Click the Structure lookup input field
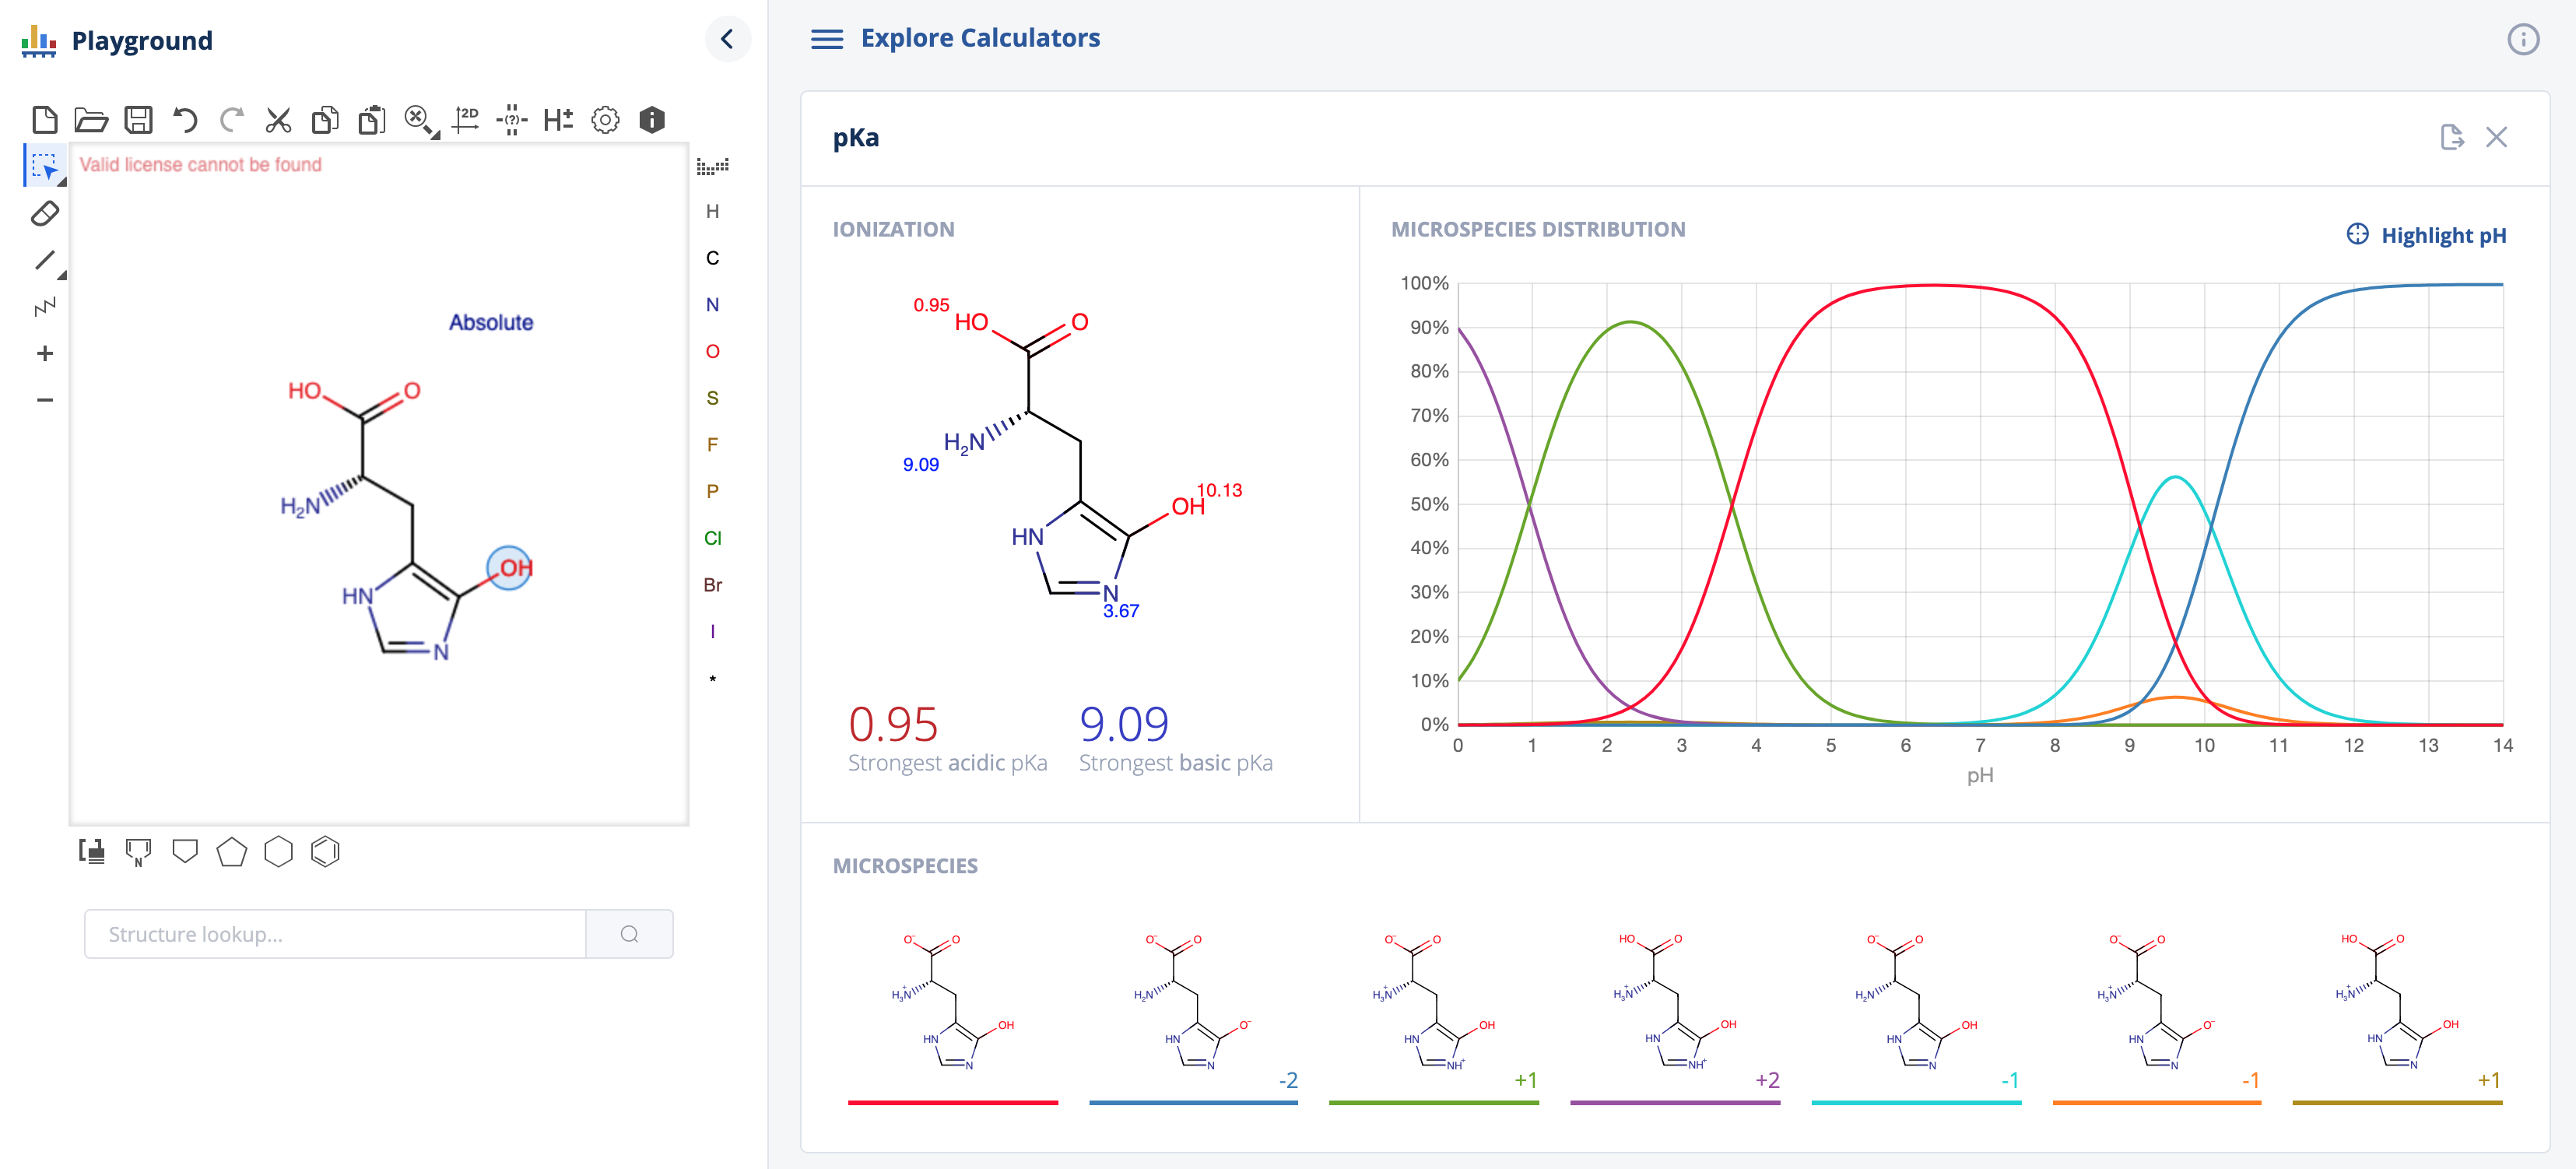Screen dimensions: 2576x1169 [335, 934]
